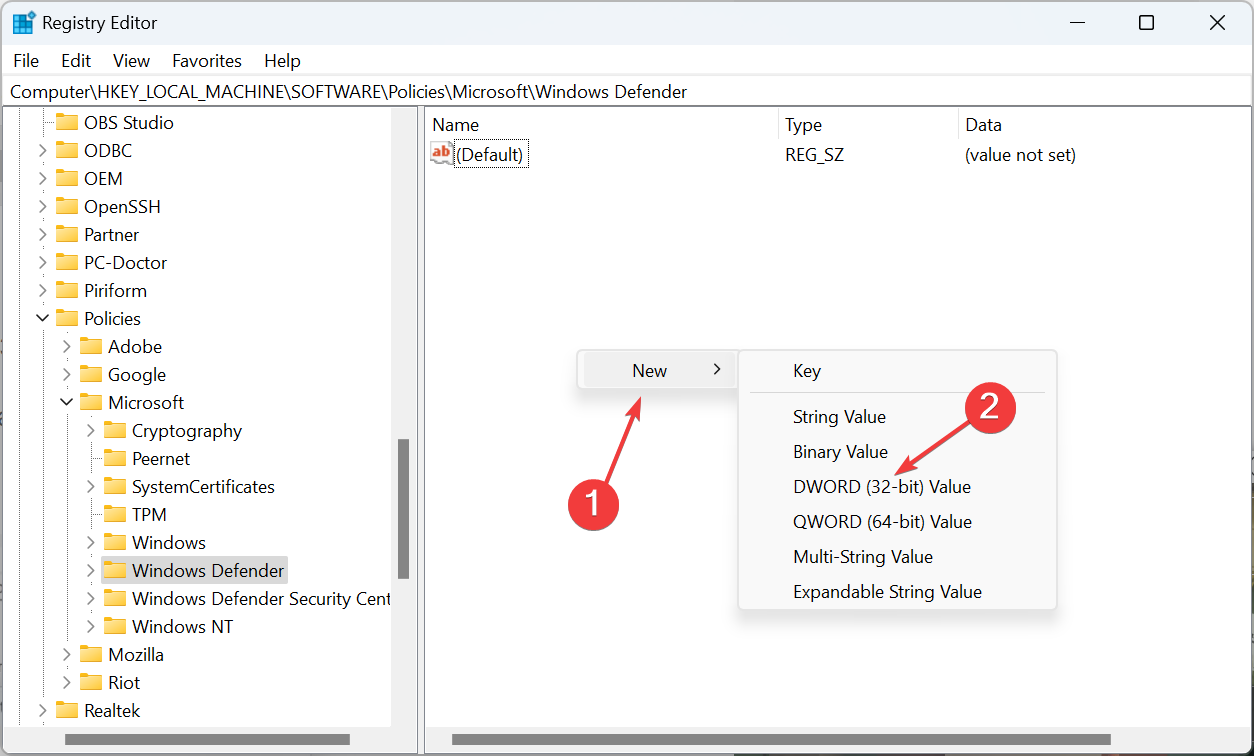1254x756 pixels.
Task: Click the registry path address bar
Action: (x=627, y=92)
